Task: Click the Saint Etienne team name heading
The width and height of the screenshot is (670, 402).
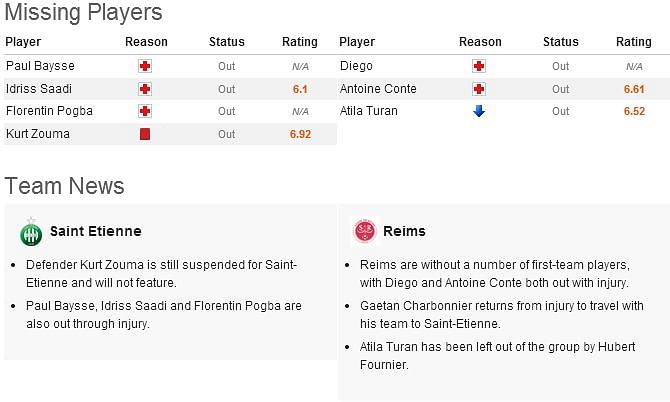Action: pyautogui.click(x=96, y=231)
